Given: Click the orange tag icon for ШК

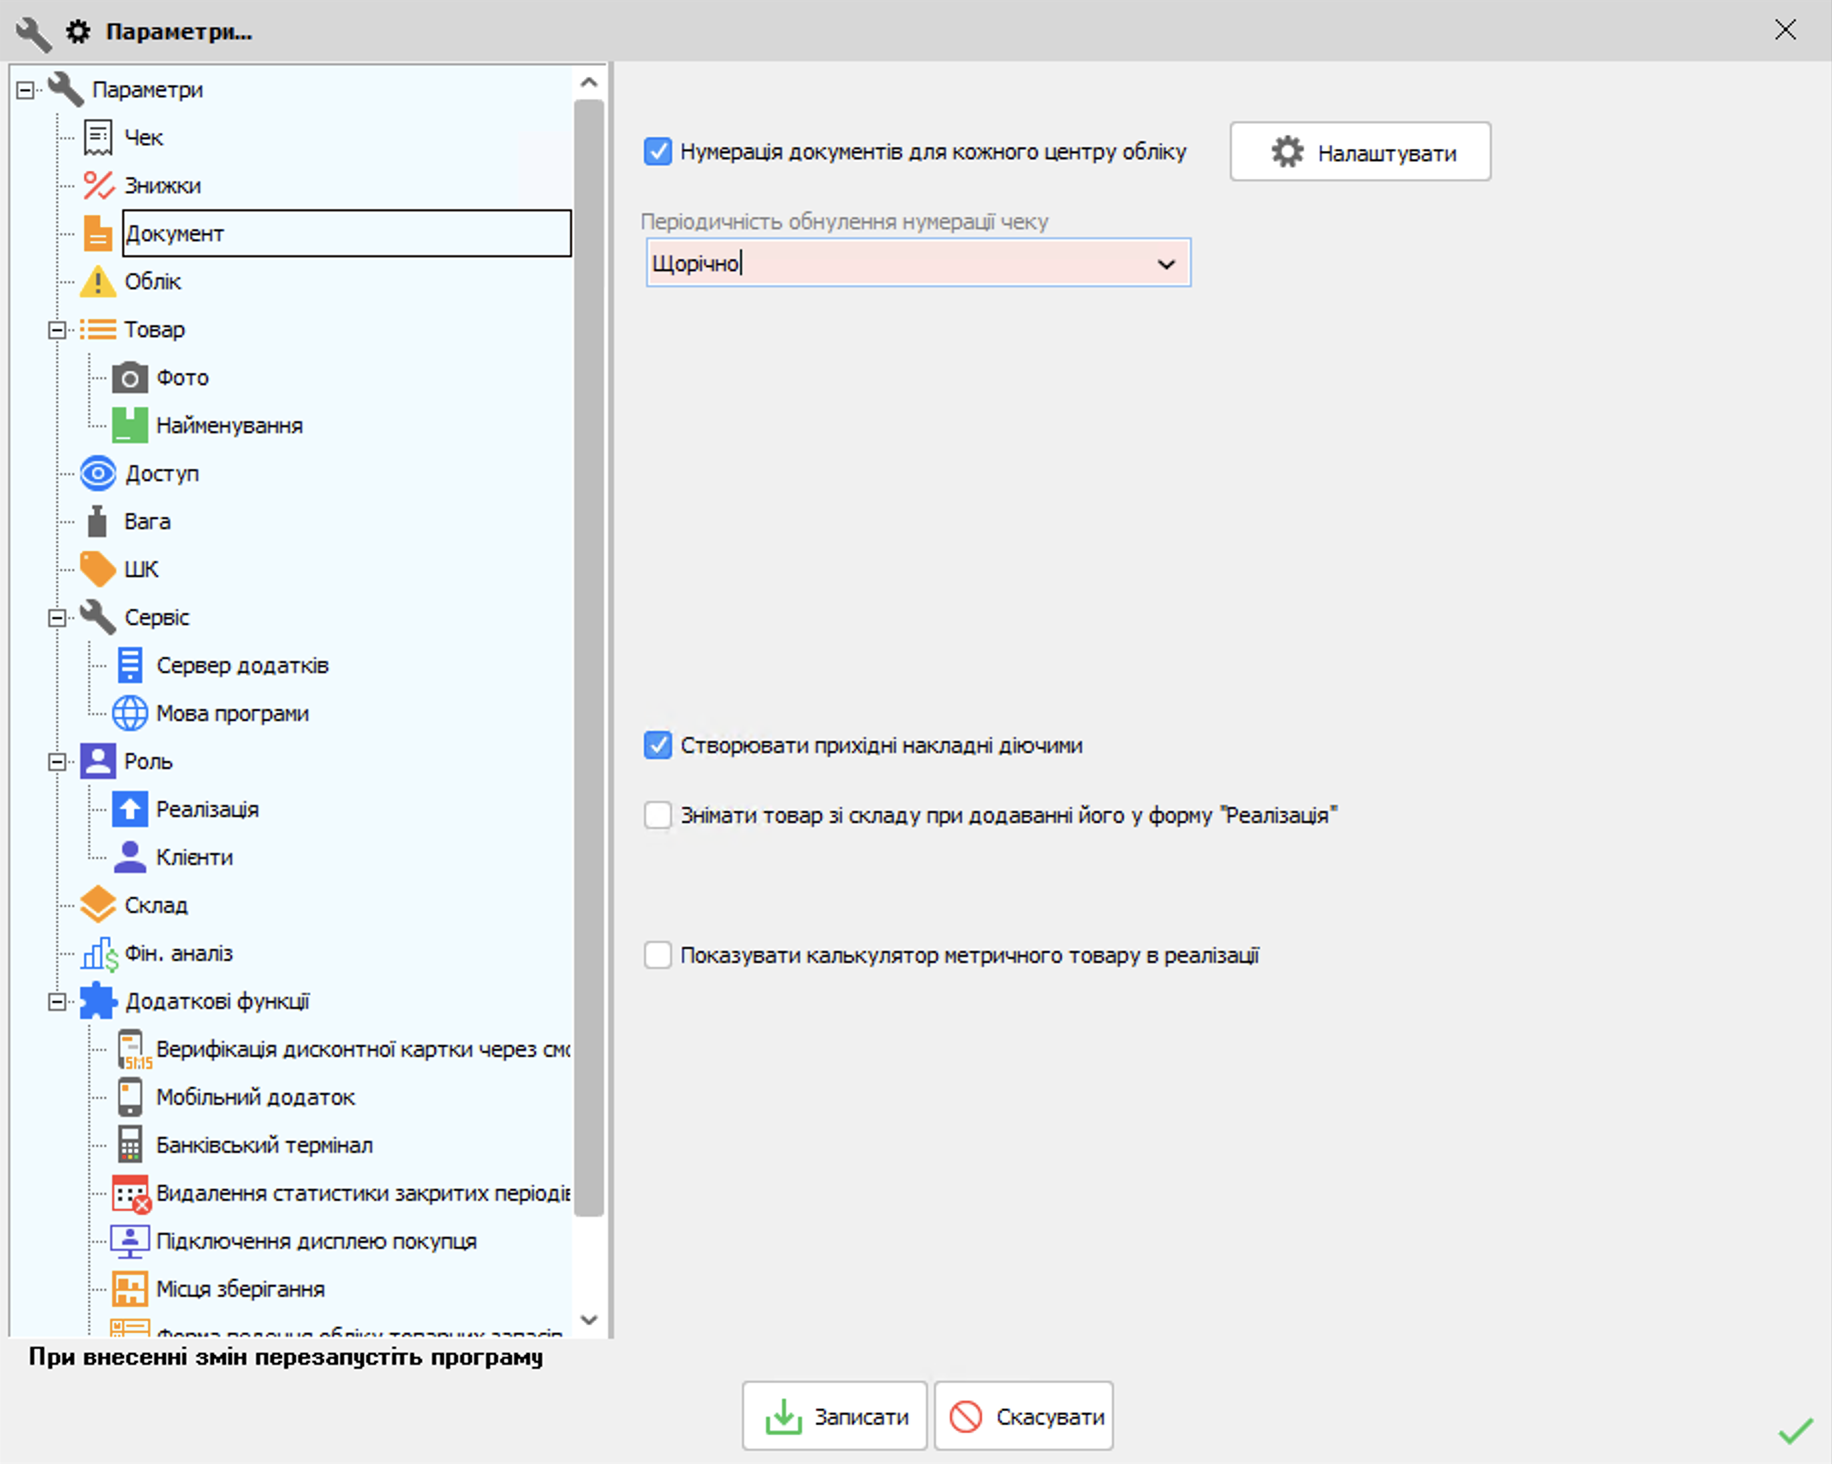Looking at the screenshot, I should pyautogui.click(x=98, y=570).
